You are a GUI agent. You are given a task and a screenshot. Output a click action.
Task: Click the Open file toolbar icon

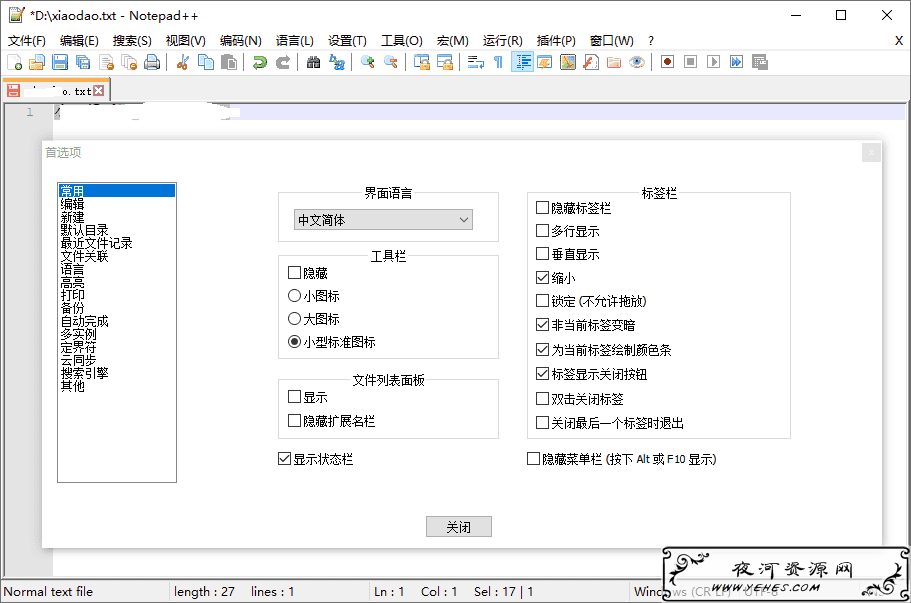pos(37,62)
